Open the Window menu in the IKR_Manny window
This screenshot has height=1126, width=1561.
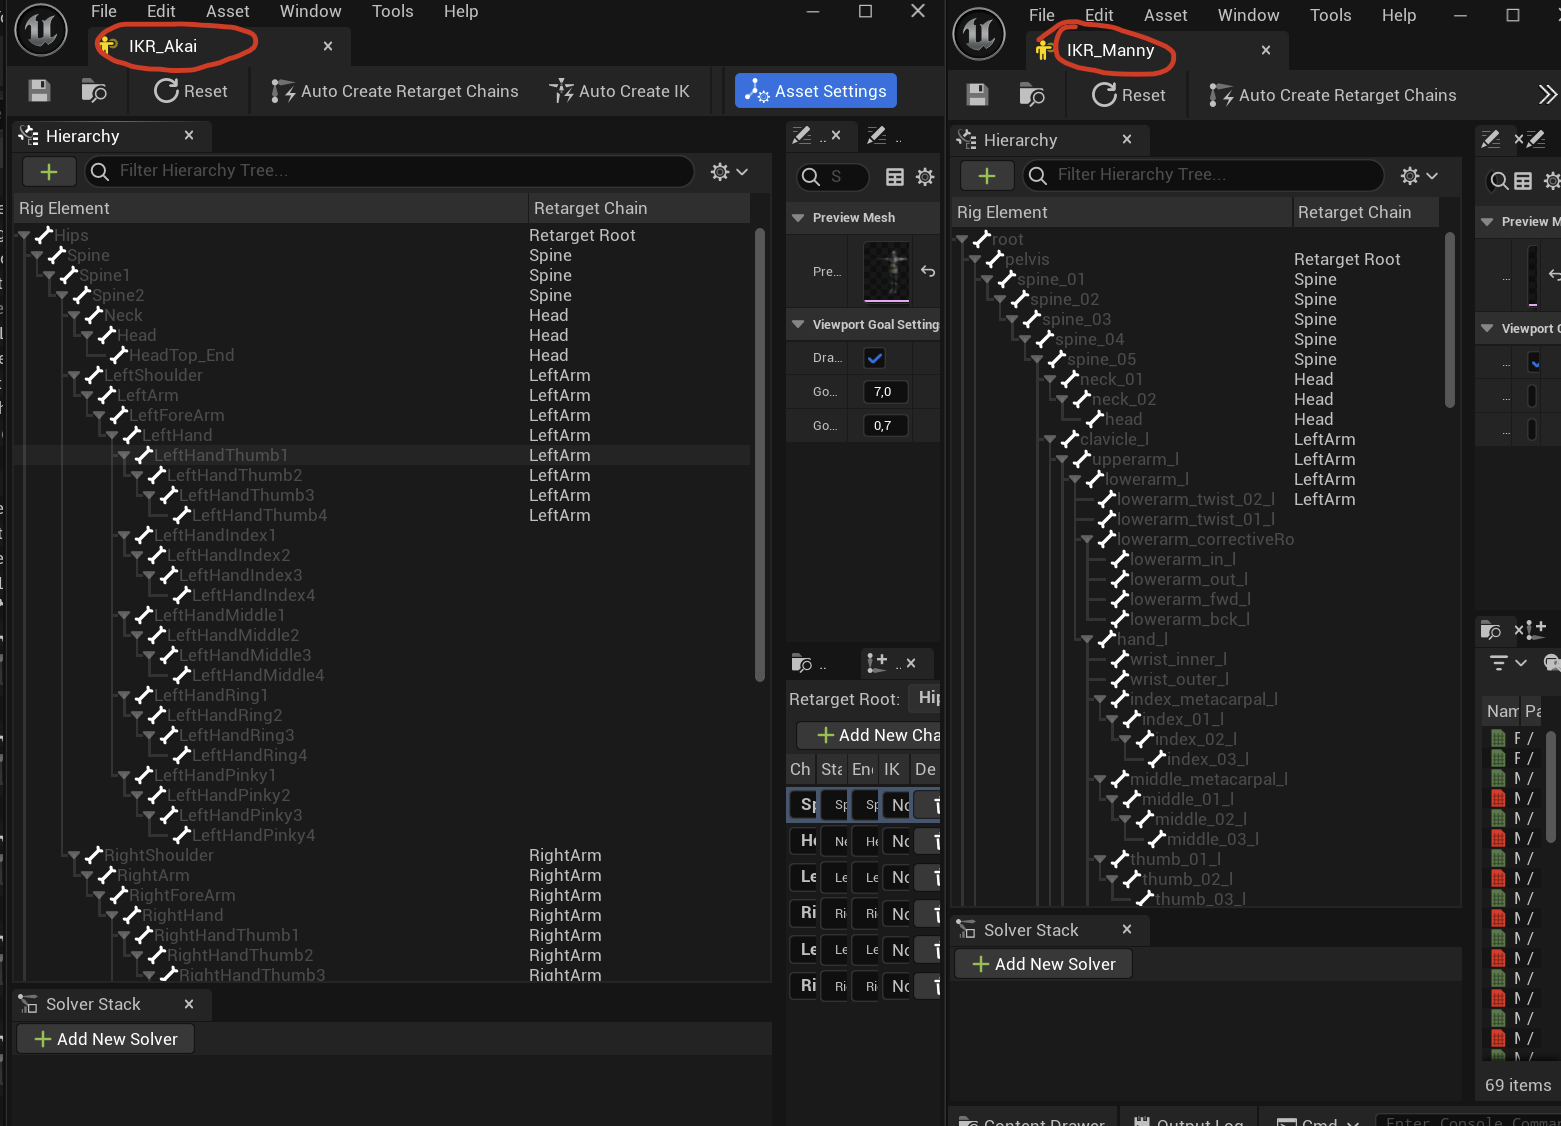pos(1247,15)
